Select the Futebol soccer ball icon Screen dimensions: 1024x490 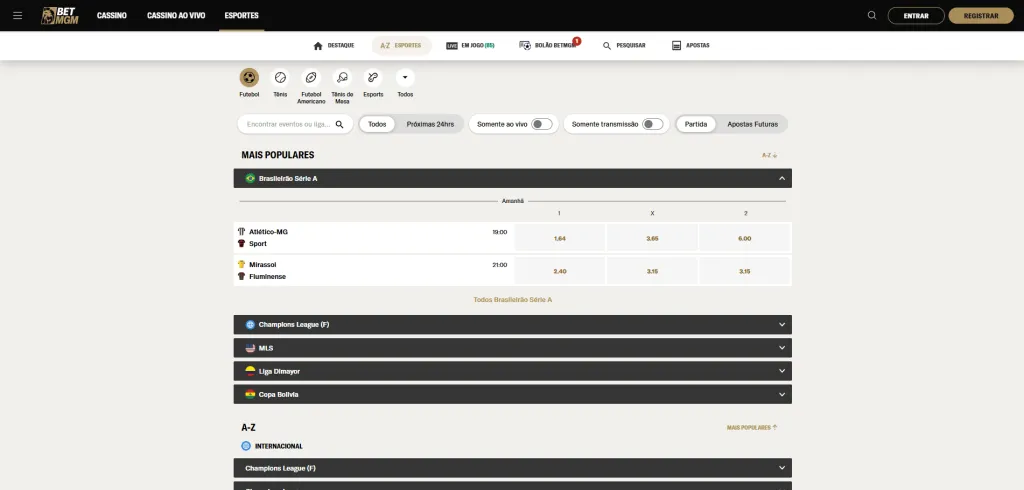[x=249, y=78]
